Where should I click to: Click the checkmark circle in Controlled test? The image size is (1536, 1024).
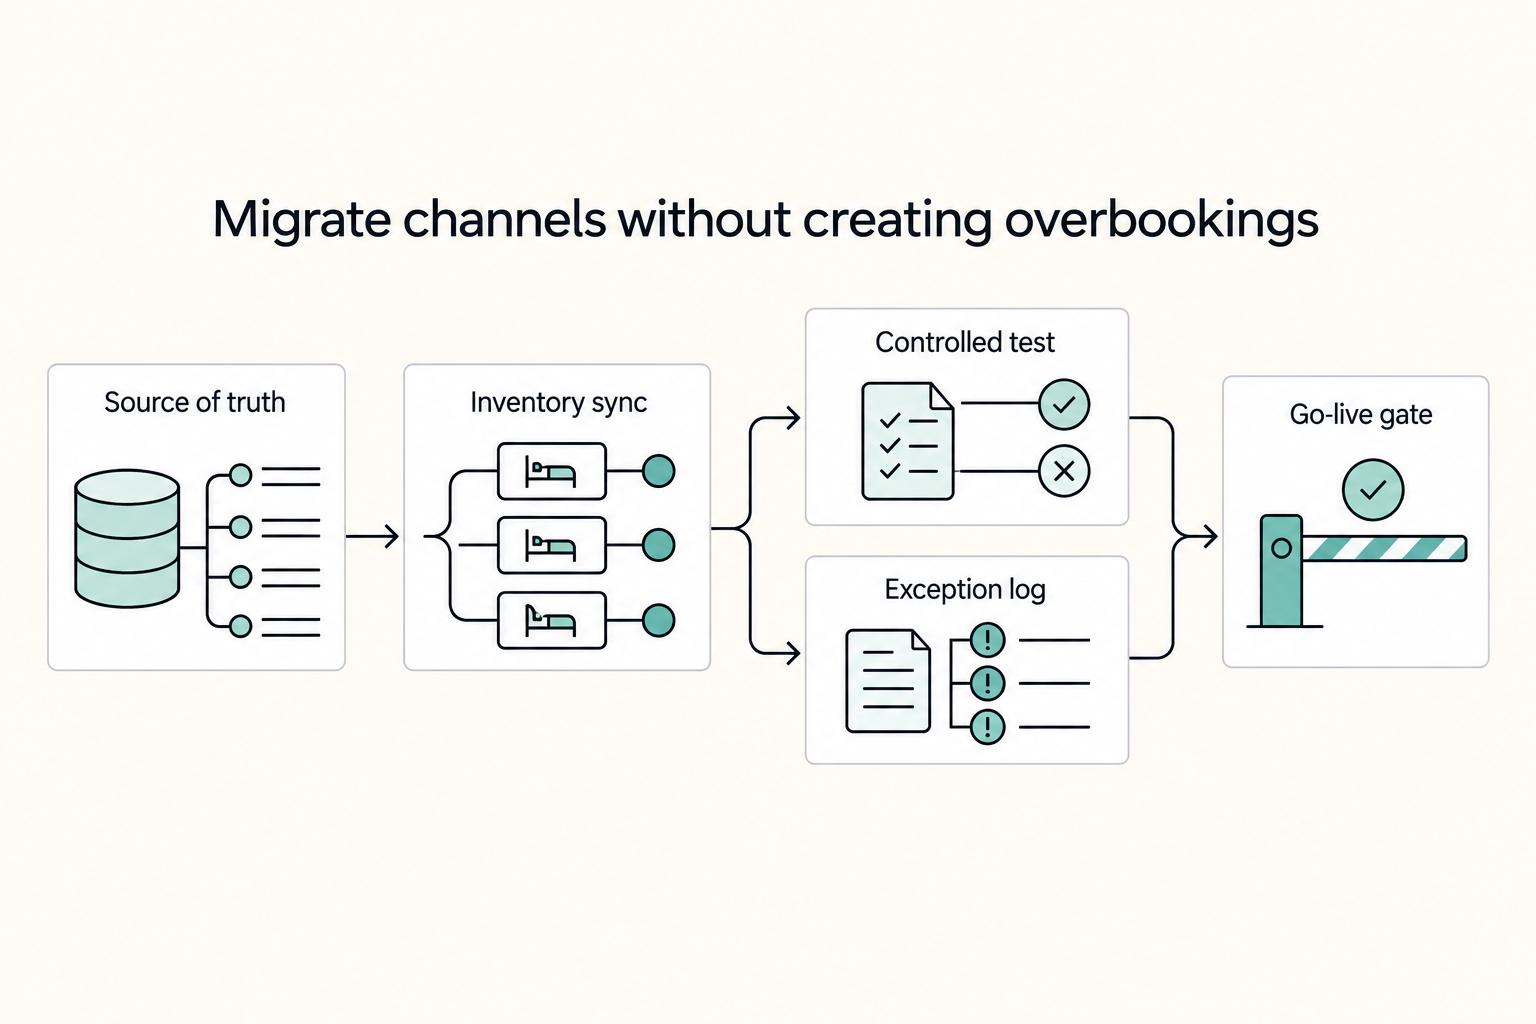(1064, 404)
